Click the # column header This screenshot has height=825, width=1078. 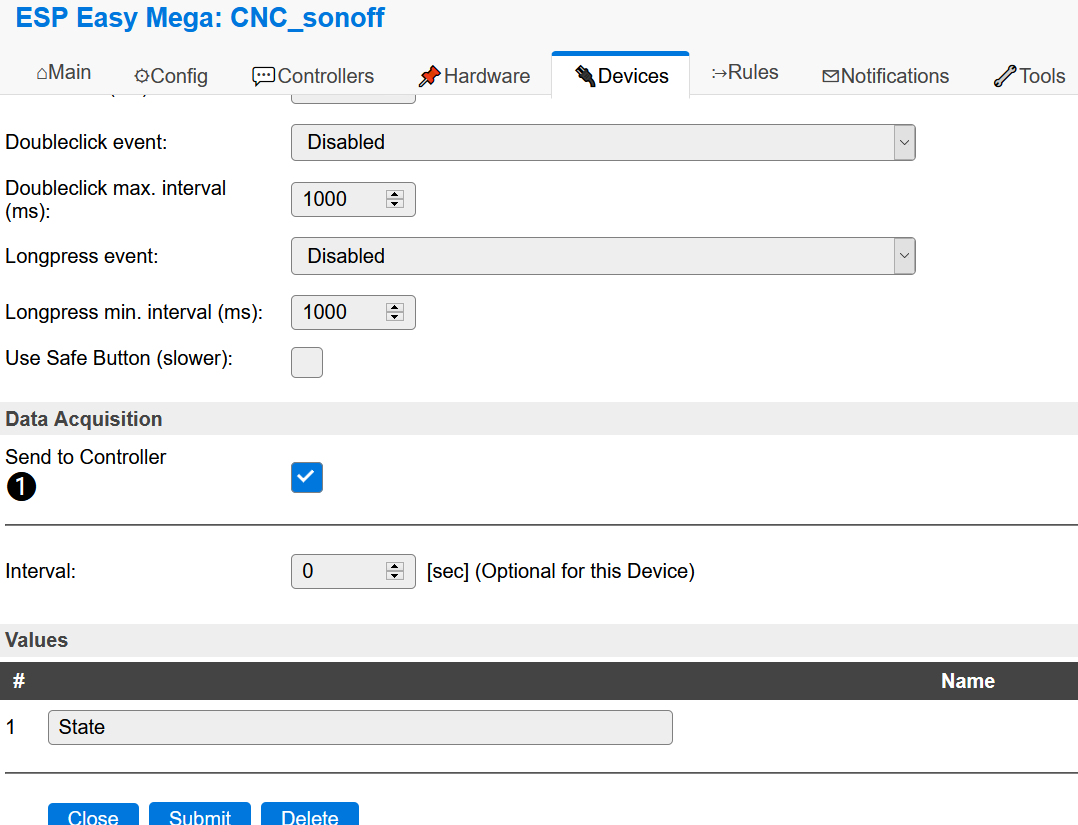[x=19, y=681]
